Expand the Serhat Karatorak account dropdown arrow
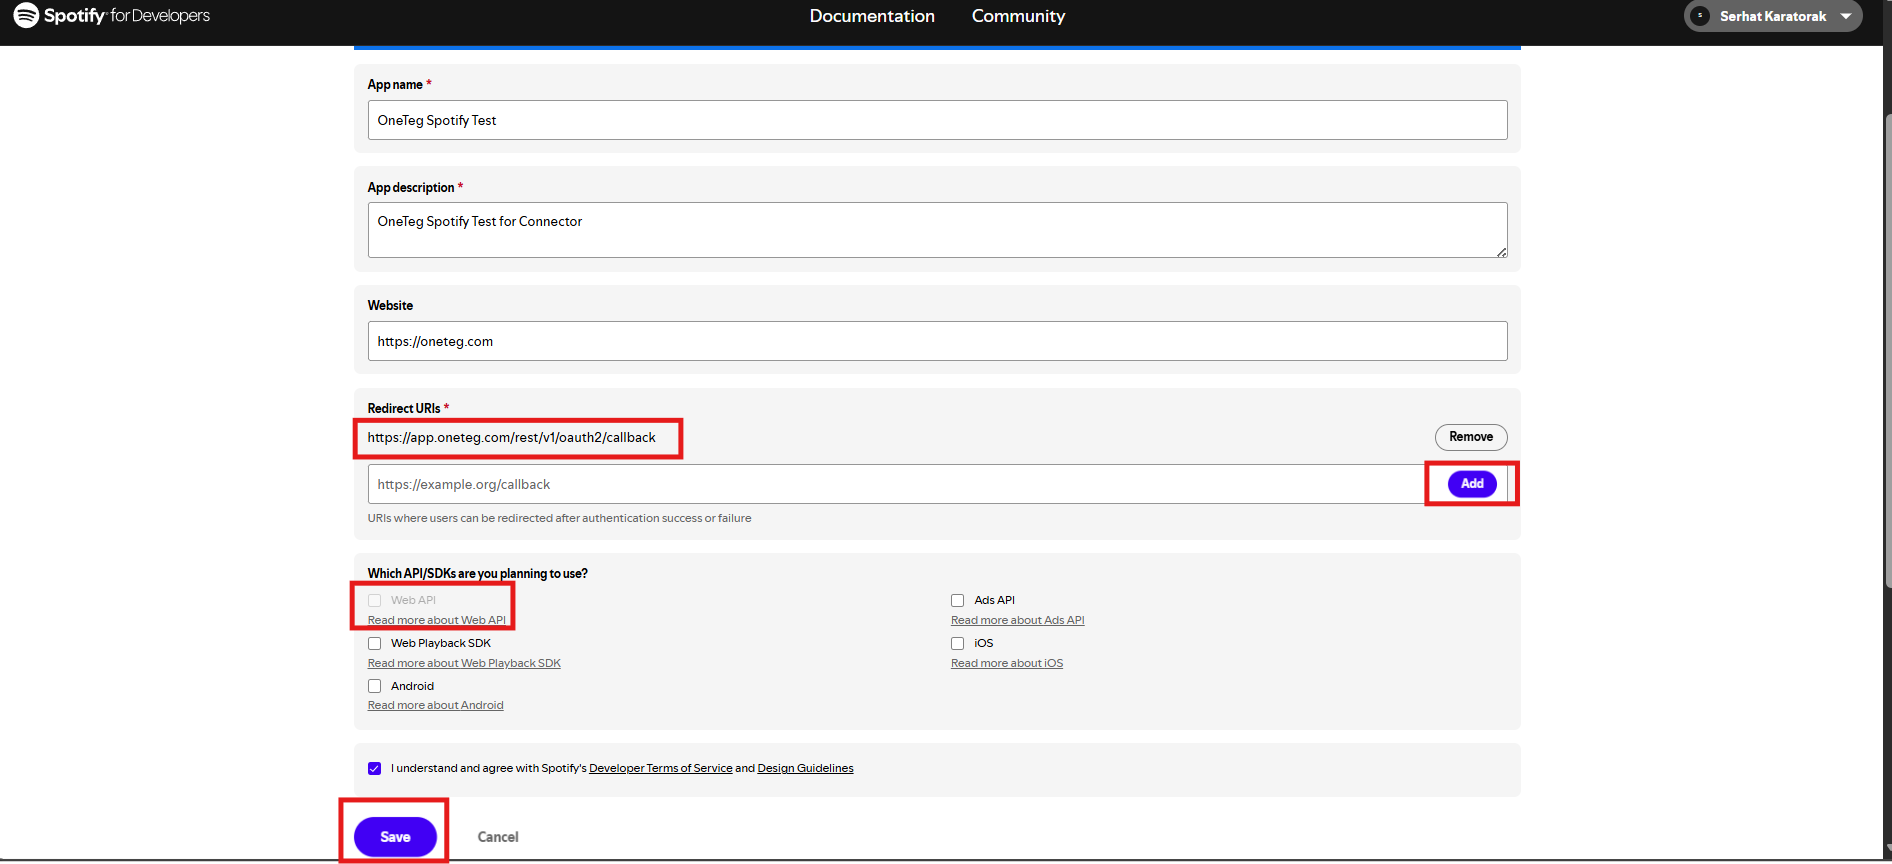The height and width of the screenshot is (864, 1892). click(x=1846, y=16)
